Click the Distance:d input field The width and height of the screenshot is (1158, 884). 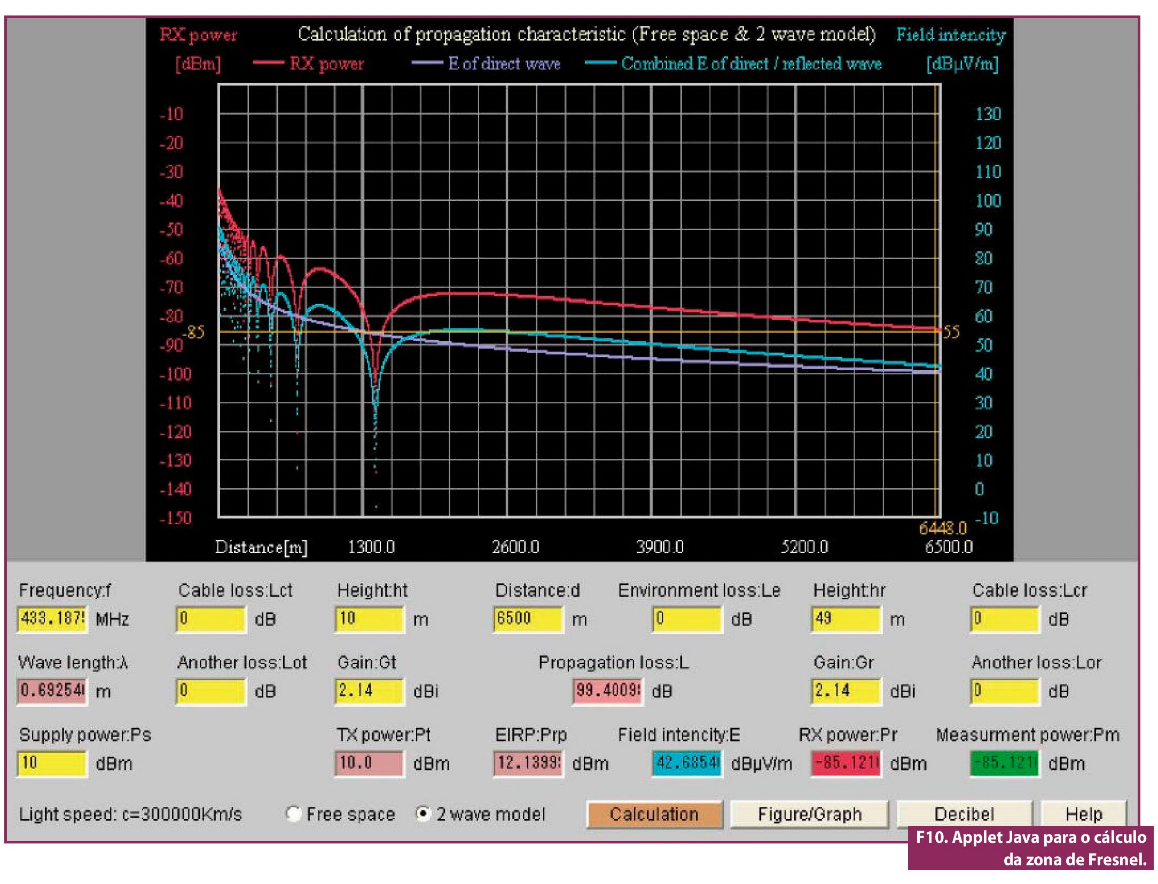pyautogui.click(x=528, y=619)
